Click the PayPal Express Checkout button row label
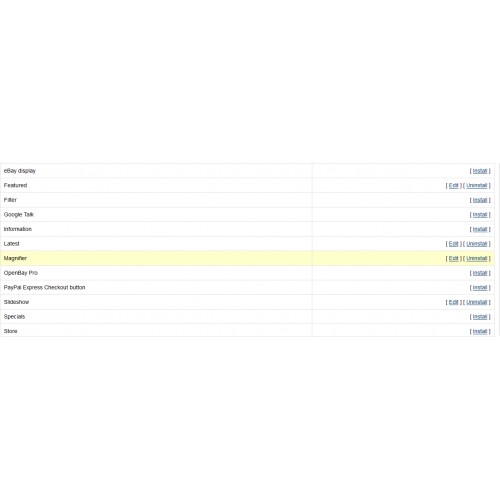Screen dimensions: 500x500 (x=44, y=287)
